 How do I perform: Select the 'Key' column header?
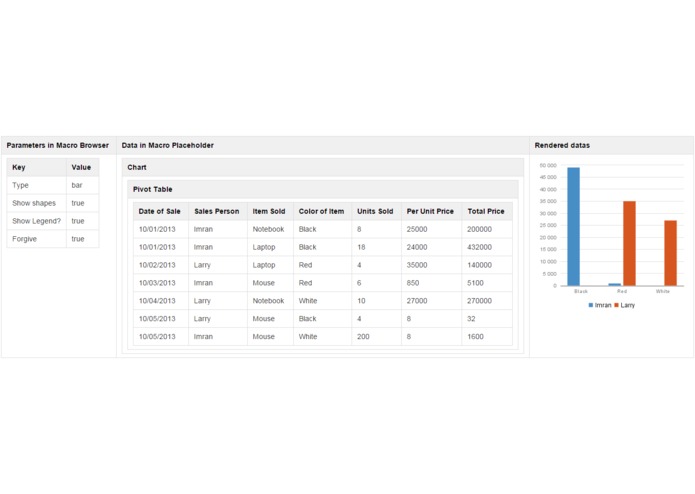(x=36, y=167)
